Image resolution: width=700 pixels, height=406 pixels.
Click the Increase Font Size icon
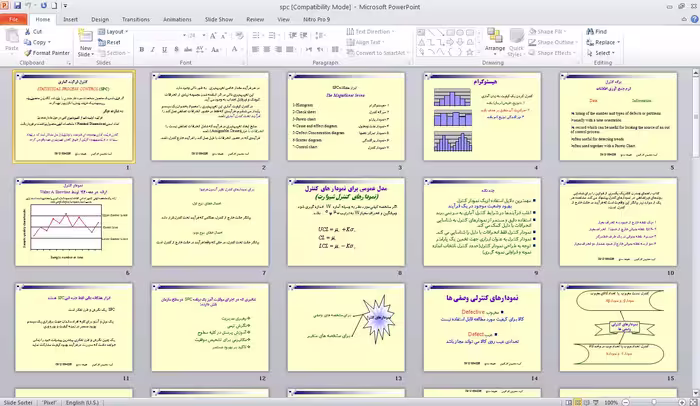coord(213,35)
